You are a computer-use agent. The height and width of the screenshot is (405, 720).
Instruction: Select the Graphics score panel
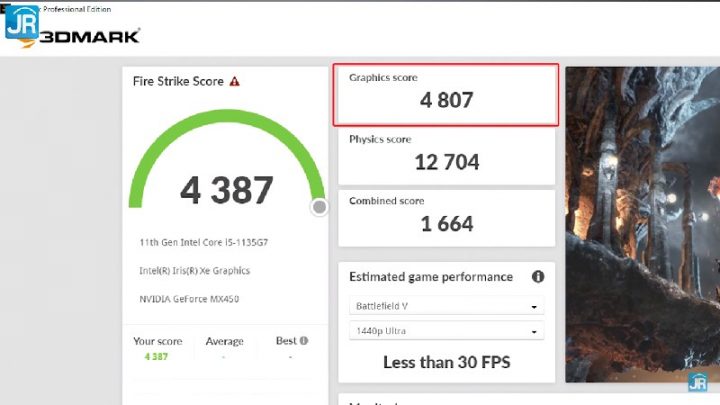coord(446,95)
